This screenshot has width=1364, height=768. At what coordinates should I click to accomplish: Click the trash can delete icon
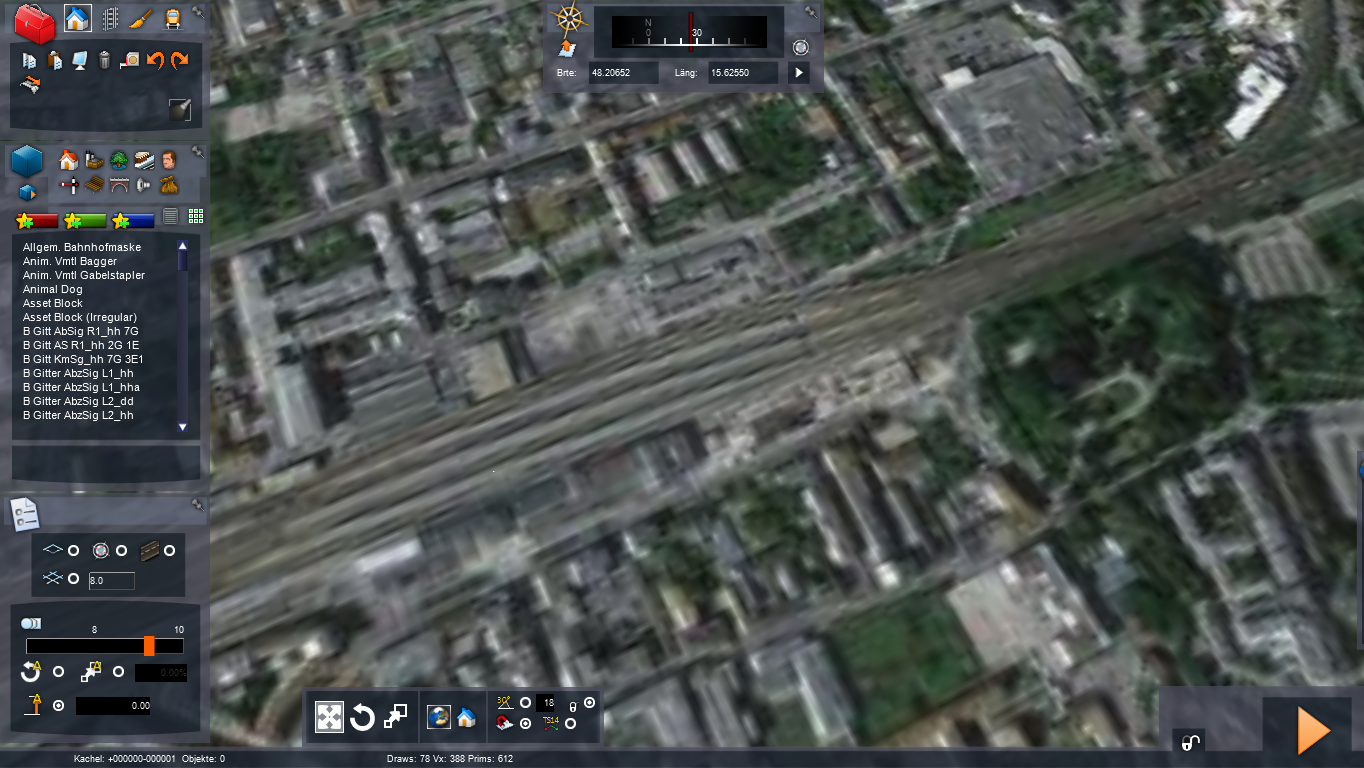point(104,61)
